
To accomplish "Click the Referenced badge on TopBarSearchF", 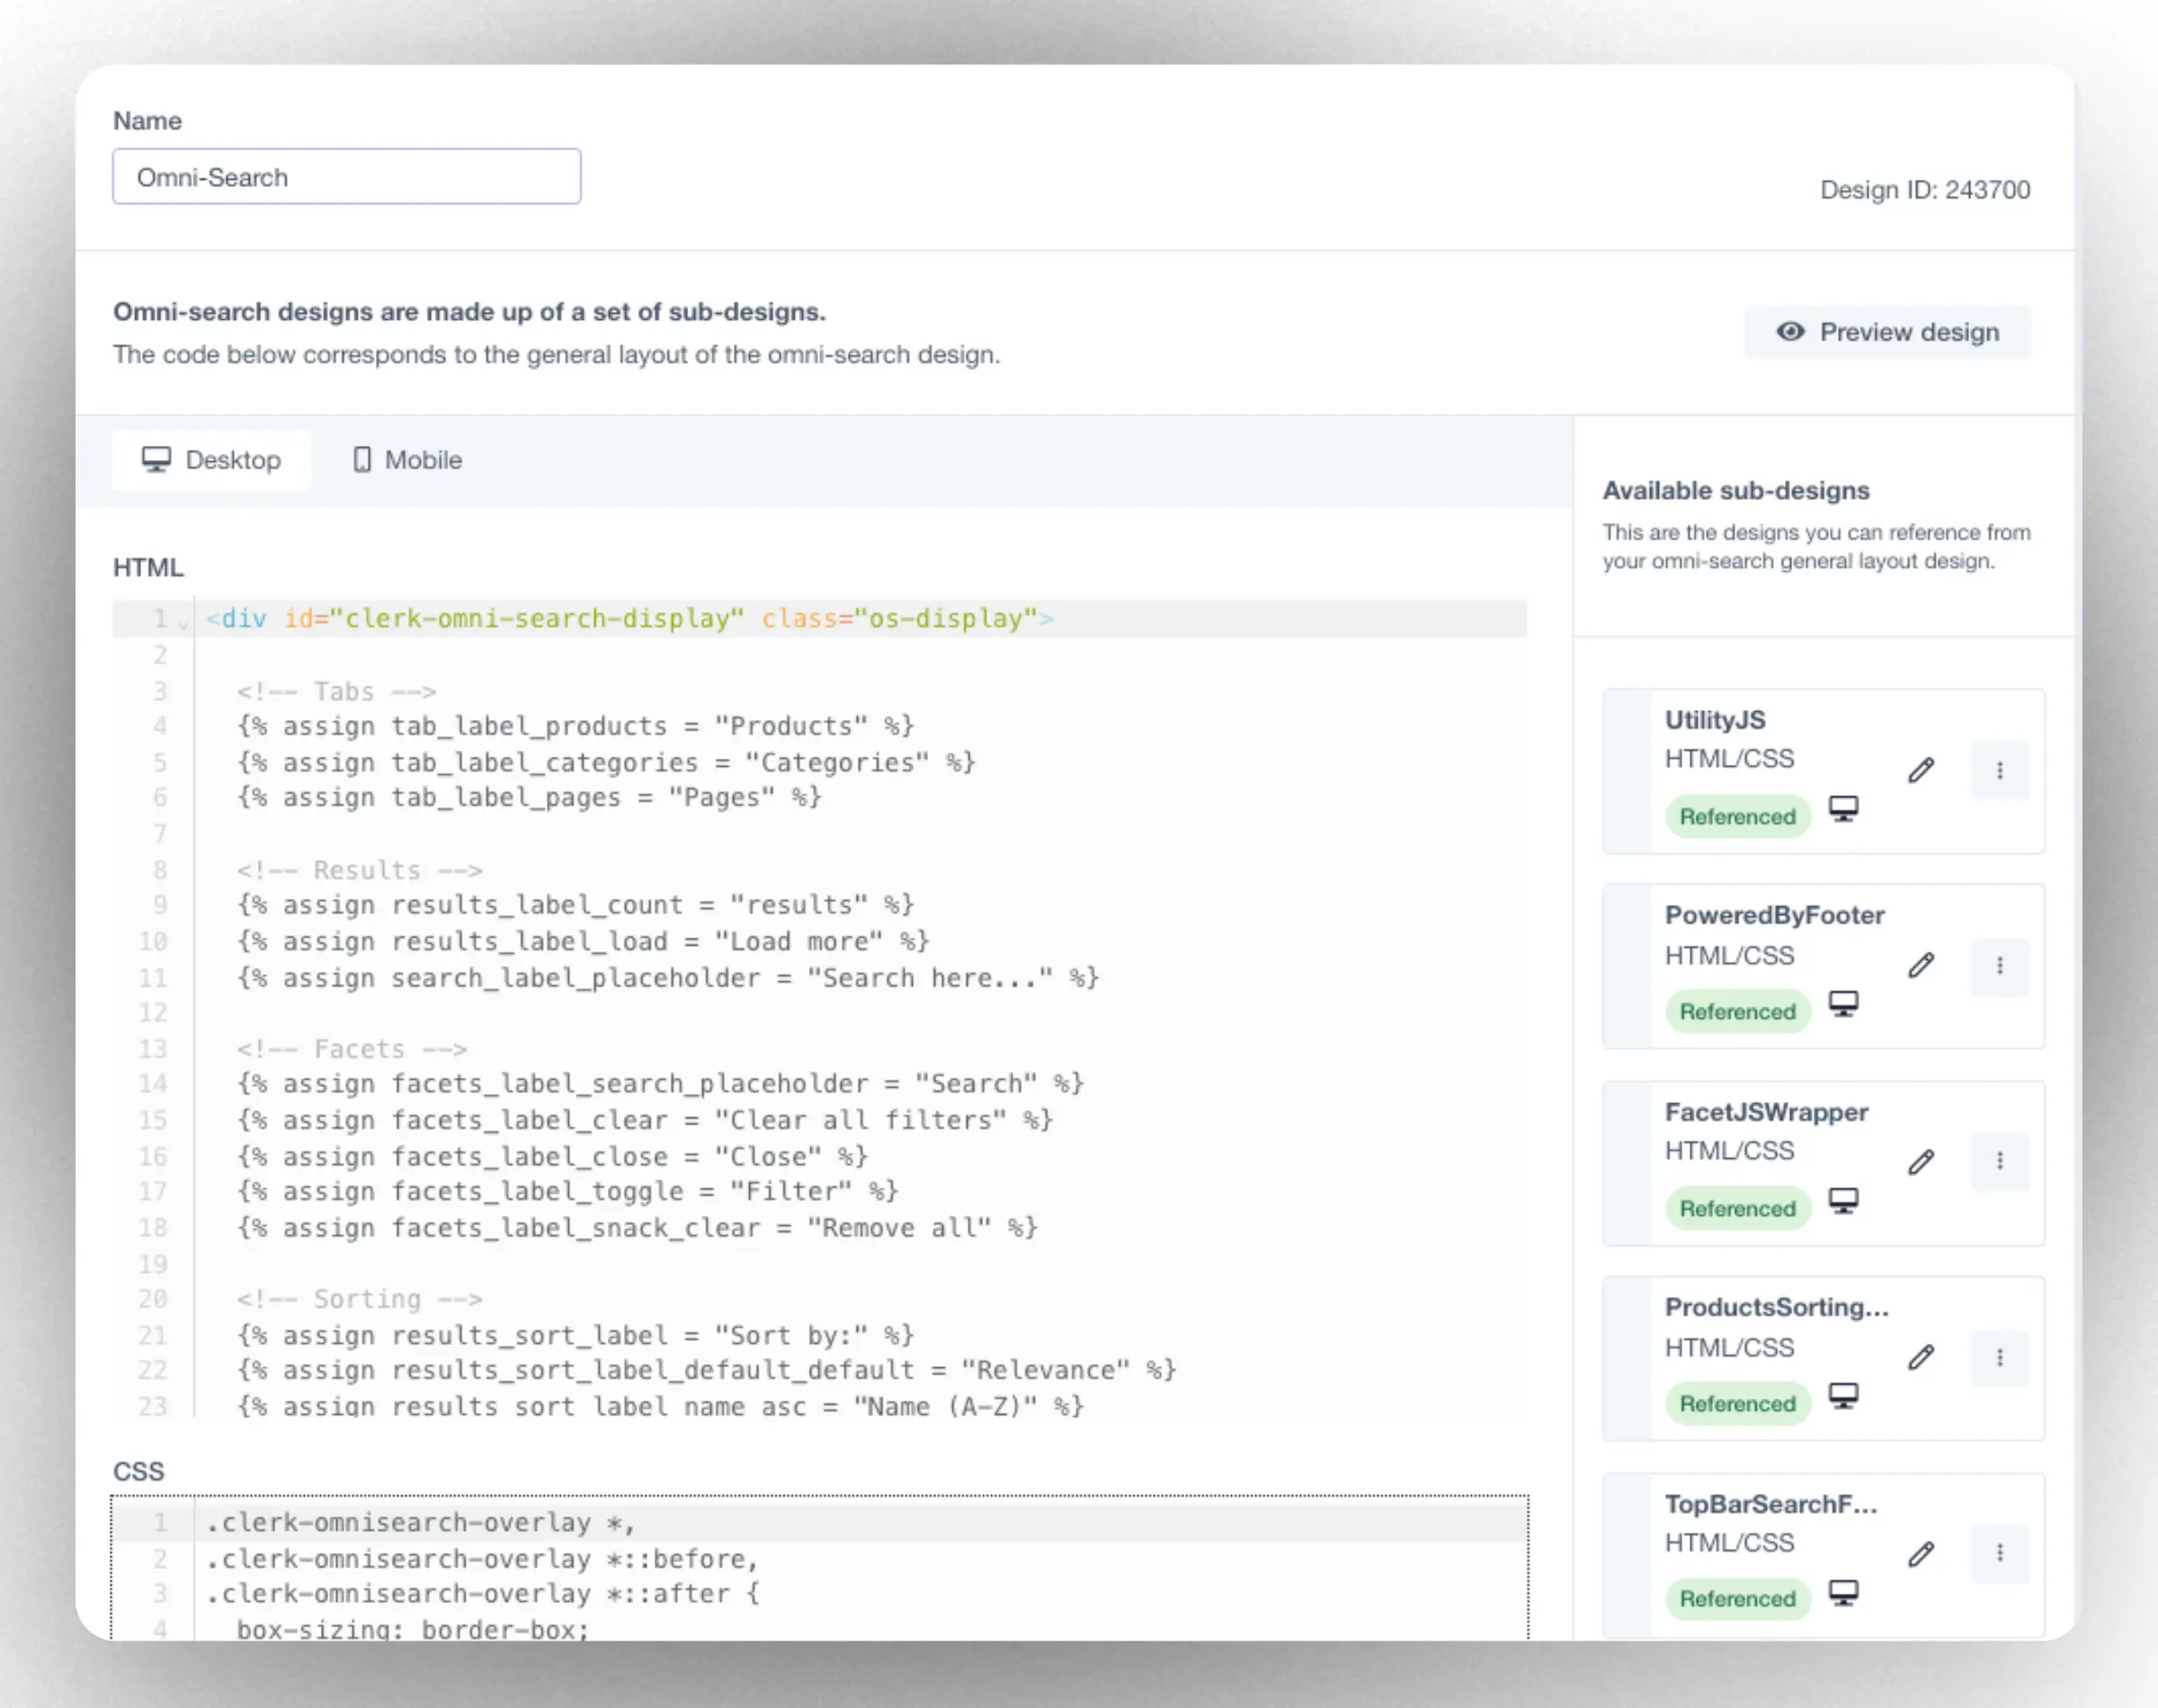I will [1737, 1598].
